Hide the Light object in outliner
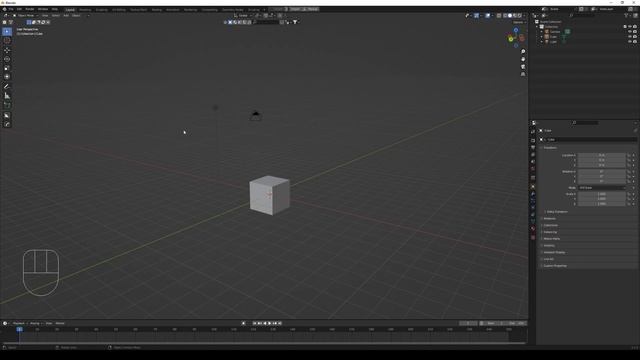This screenshot has width=640, height=360. [x=630, y=41]
